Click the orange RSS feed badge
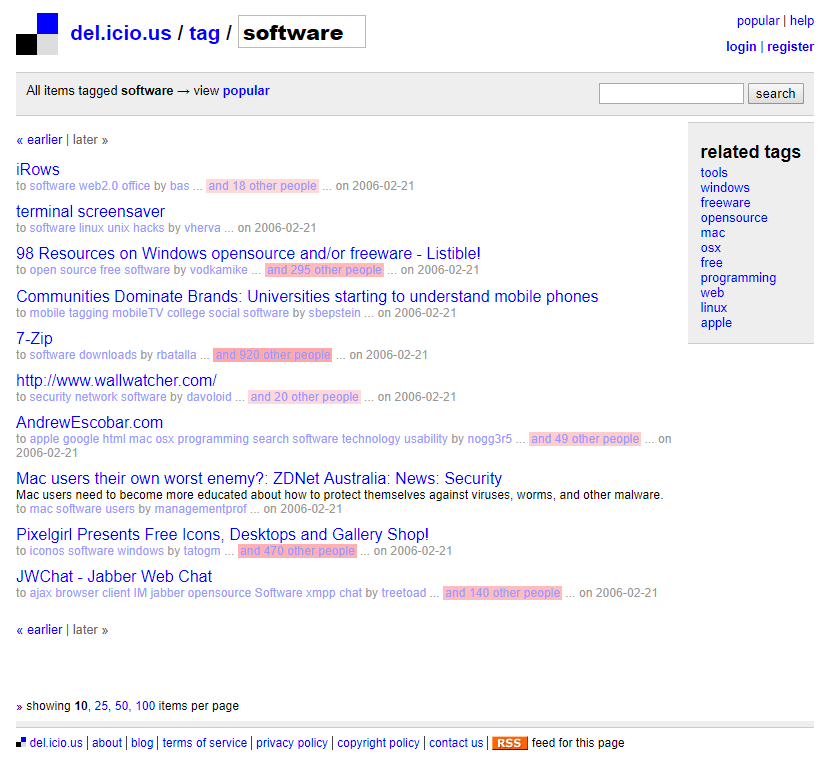The width and height of the screenshot is (830, 760). 509,743
